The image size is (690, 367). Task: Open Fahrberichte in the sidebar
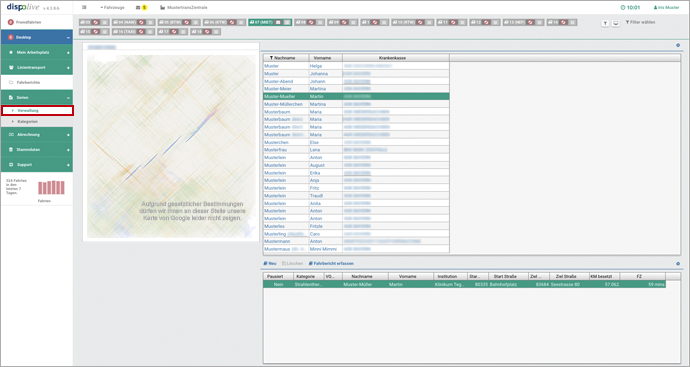pos(37,82)
